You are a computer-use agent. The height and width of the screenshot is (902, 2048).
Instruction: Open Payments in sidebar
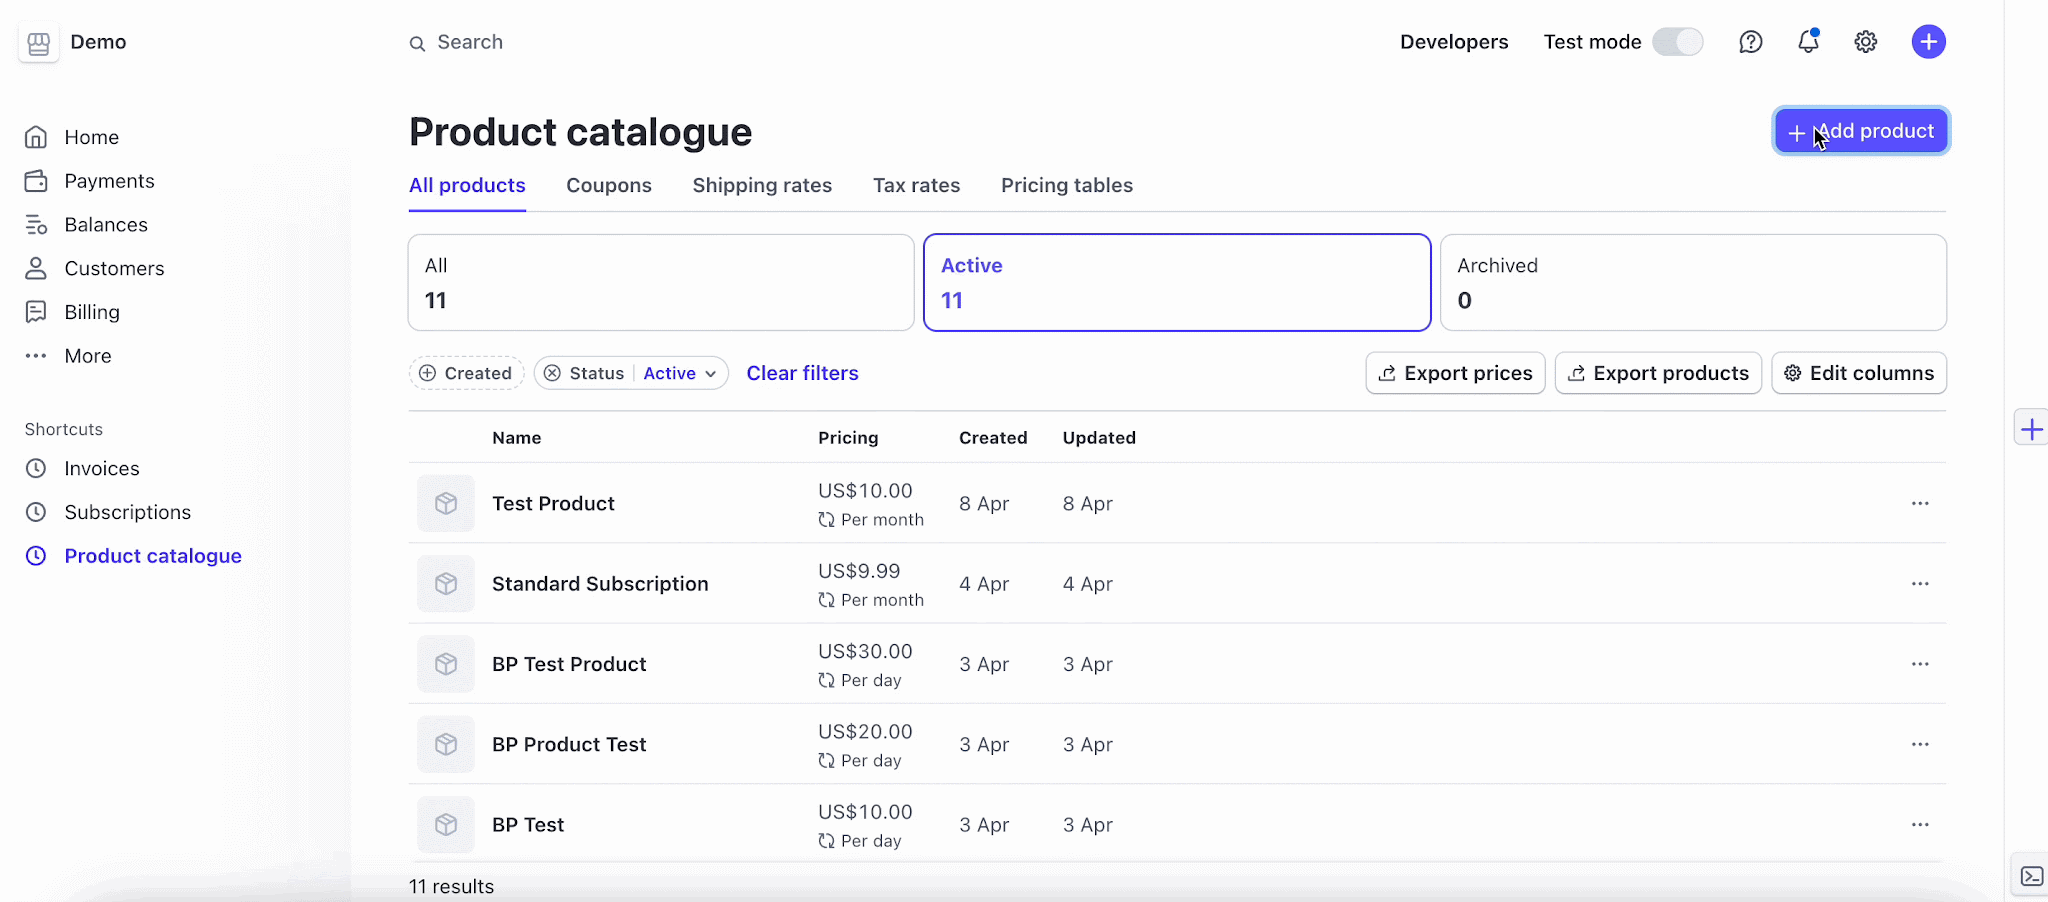click(x=90, y=181)
